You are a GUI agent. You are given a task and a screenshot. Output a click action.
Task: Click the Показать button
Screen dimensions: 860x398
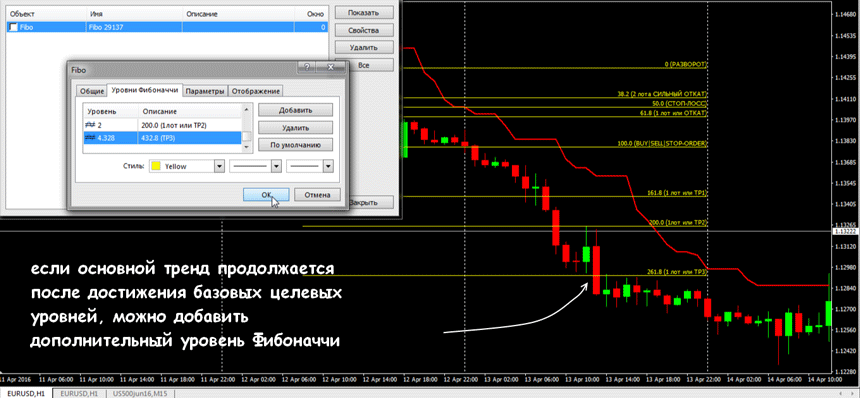click(x=364, y=13)
